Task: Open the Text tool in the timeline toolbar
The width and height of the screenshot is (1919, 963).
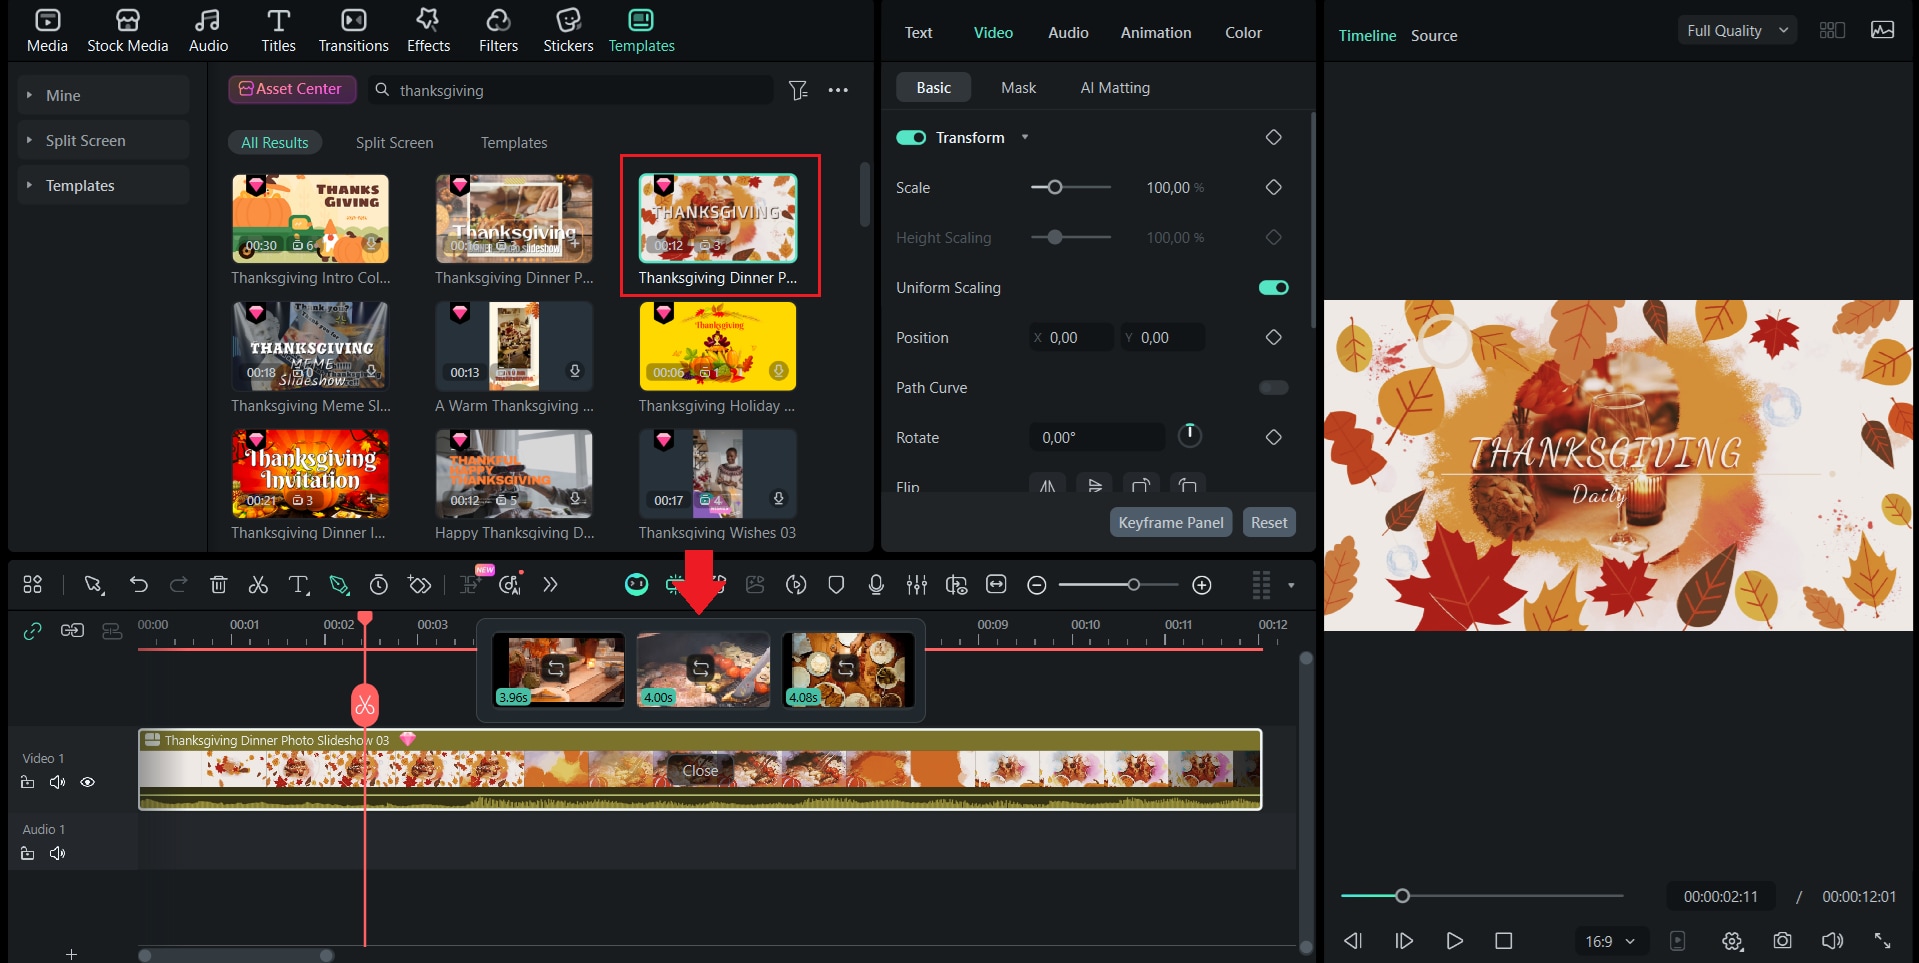Action: coord(299,585)
